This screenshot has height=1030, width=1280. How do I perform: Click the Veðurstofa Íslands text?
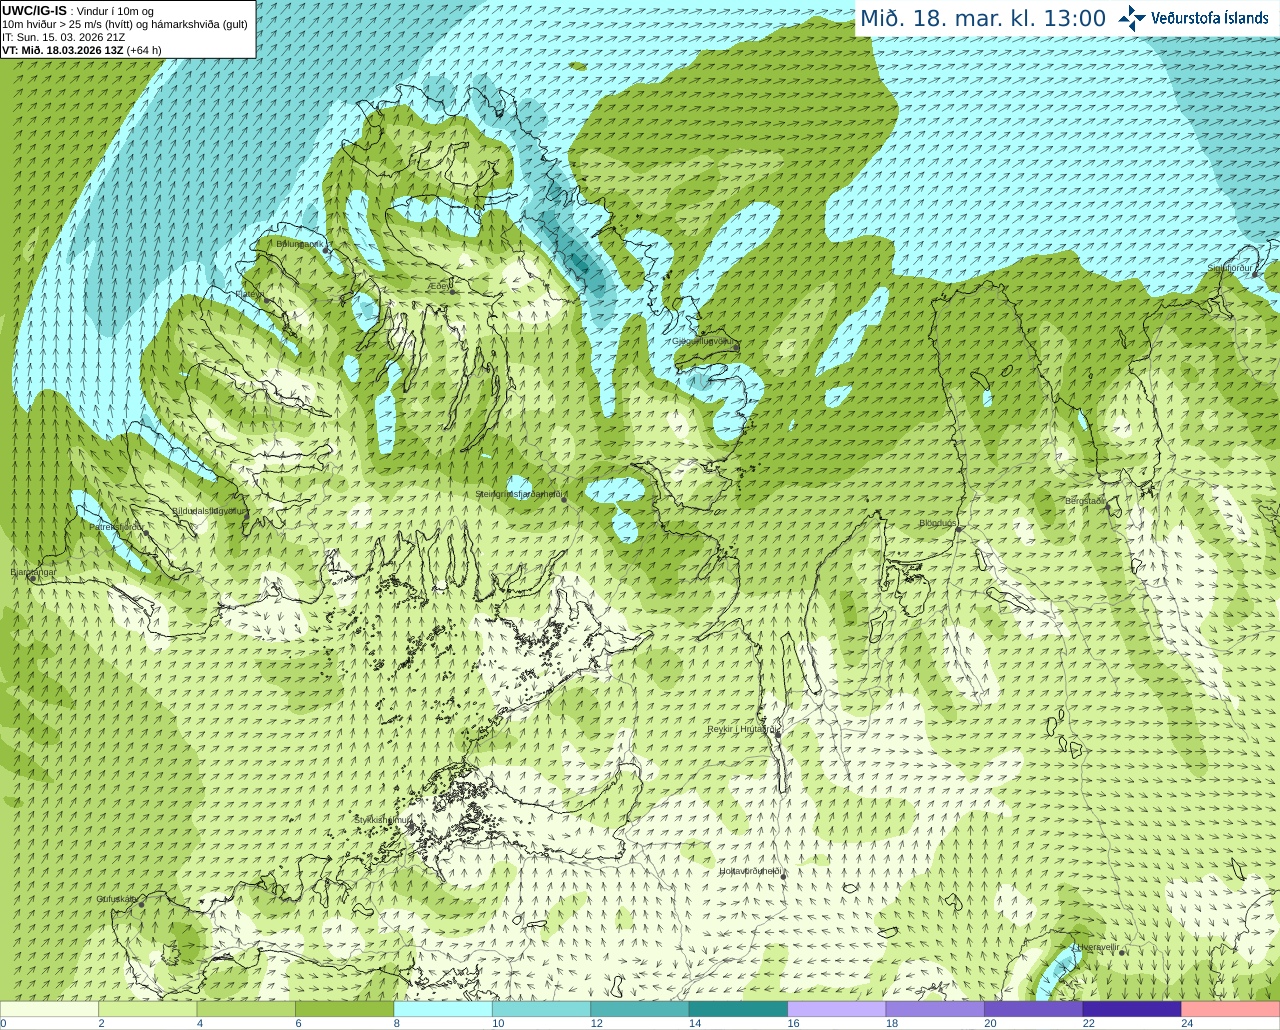pyautogui.click(x=1210, y=18)
